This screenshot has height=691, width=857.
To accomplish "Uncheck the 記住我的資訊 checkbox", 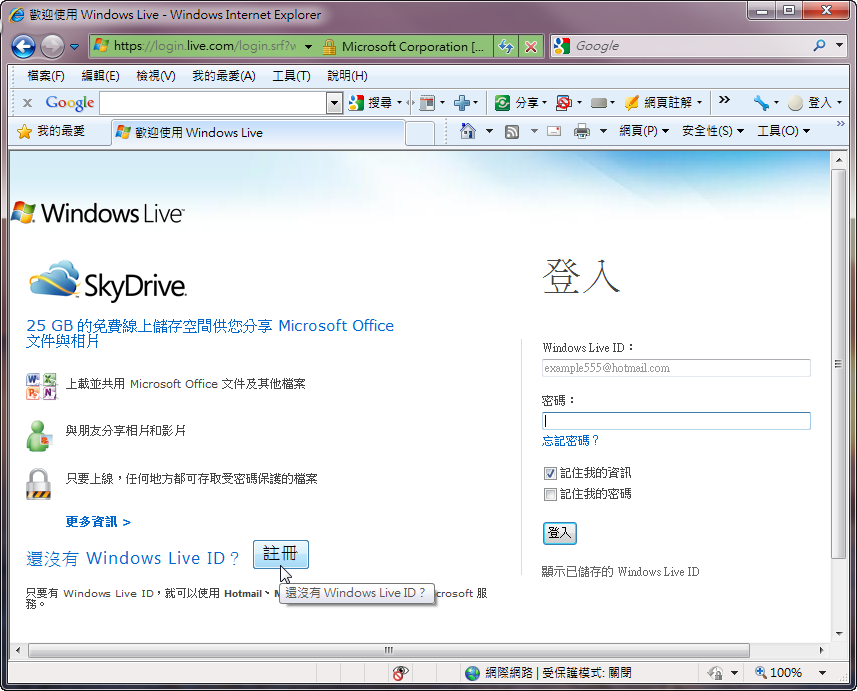I will tap(550, 473).
